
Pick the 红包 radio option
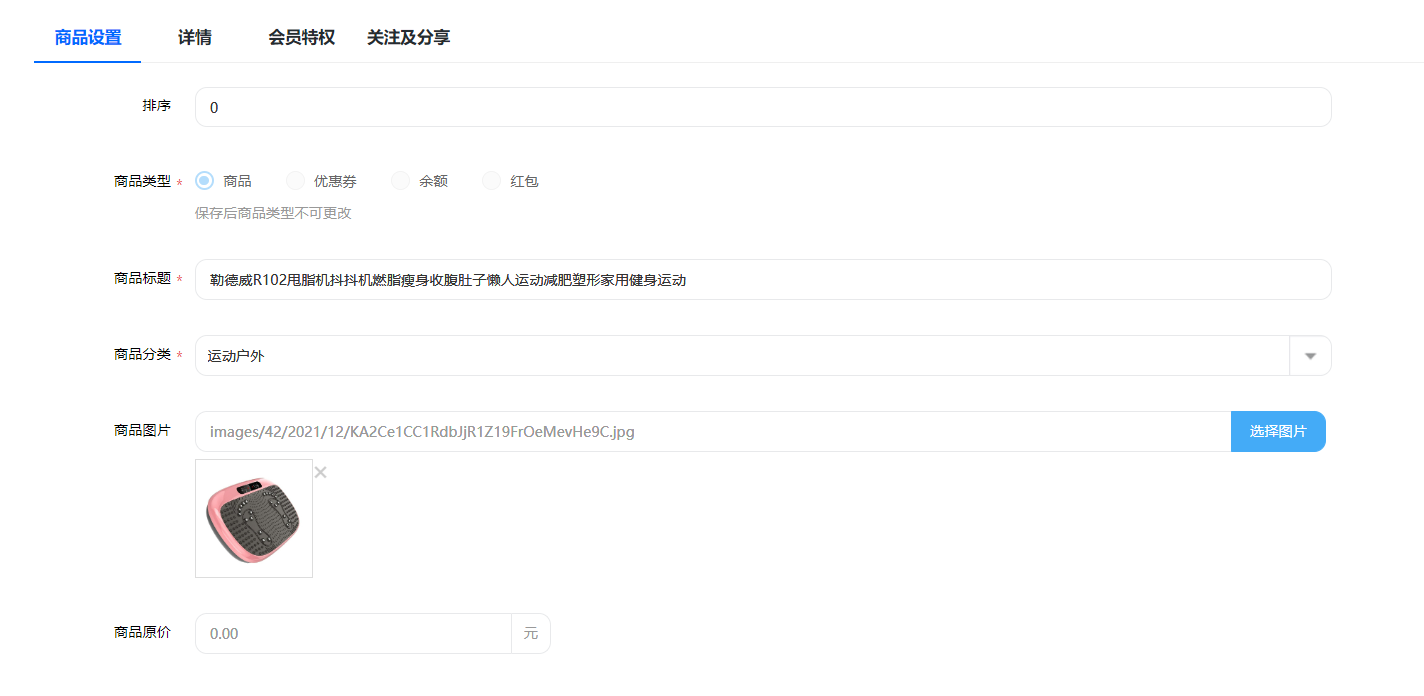[x=491, y=181]
